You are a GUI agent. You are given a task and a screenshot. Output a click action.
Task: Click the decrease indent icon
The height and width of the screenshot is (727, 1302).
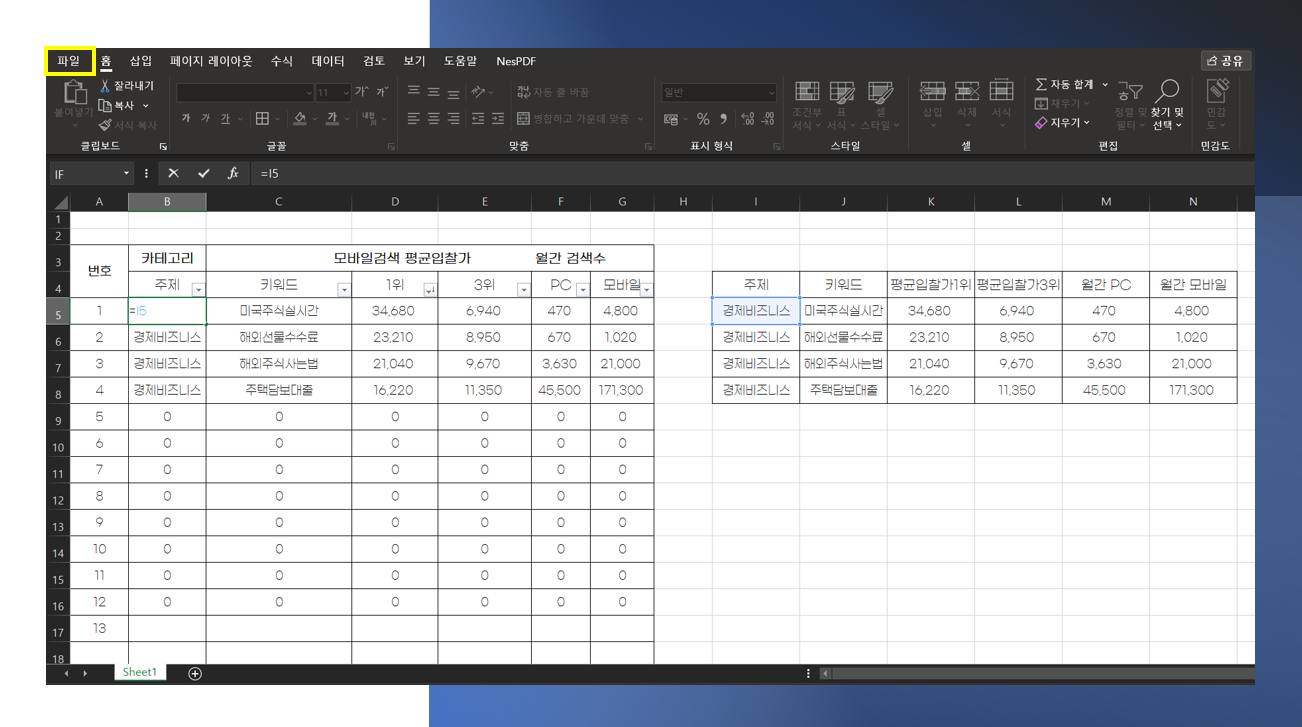tap(478, 118)
